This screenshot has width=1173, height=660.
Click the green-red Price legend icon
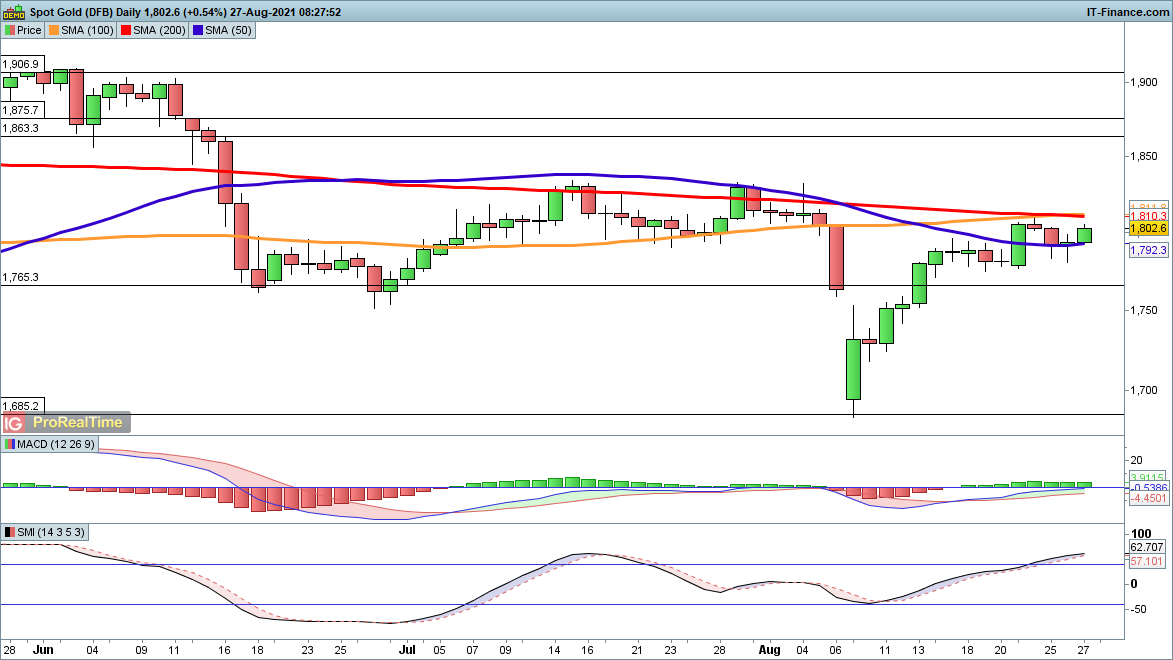9,31
